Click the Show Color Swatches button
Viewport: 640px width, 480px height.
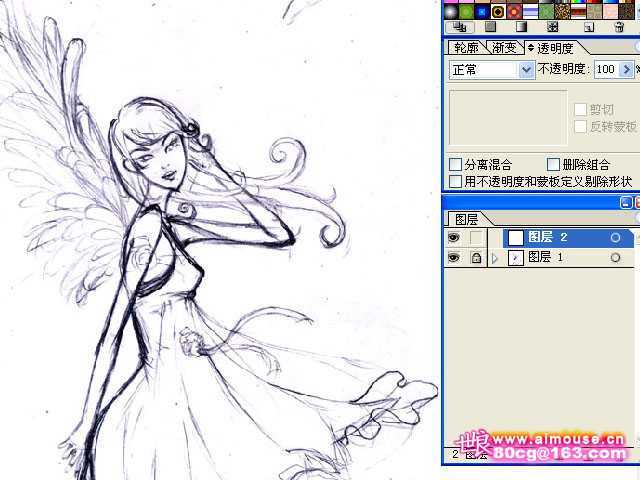point(490,27)
